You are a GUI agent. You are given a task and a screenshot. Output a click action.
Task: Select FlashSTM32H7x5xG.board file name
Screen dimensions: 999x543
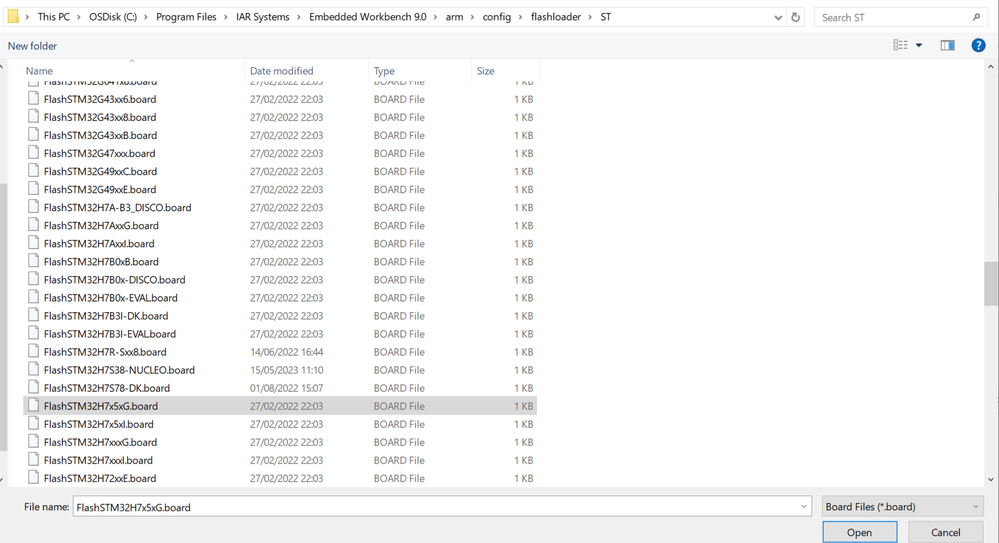[101, 406]
